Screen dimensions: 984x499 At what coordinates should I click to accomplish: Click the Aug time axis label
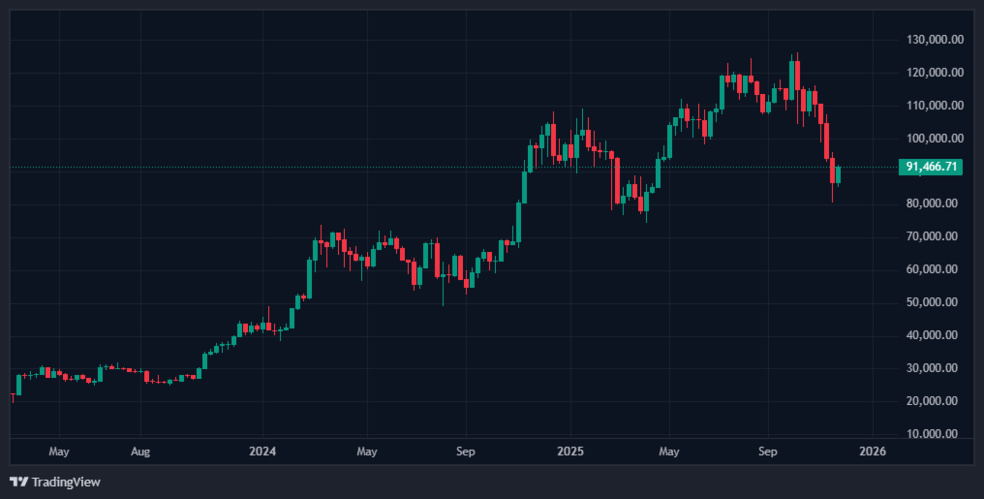point(141,452)
